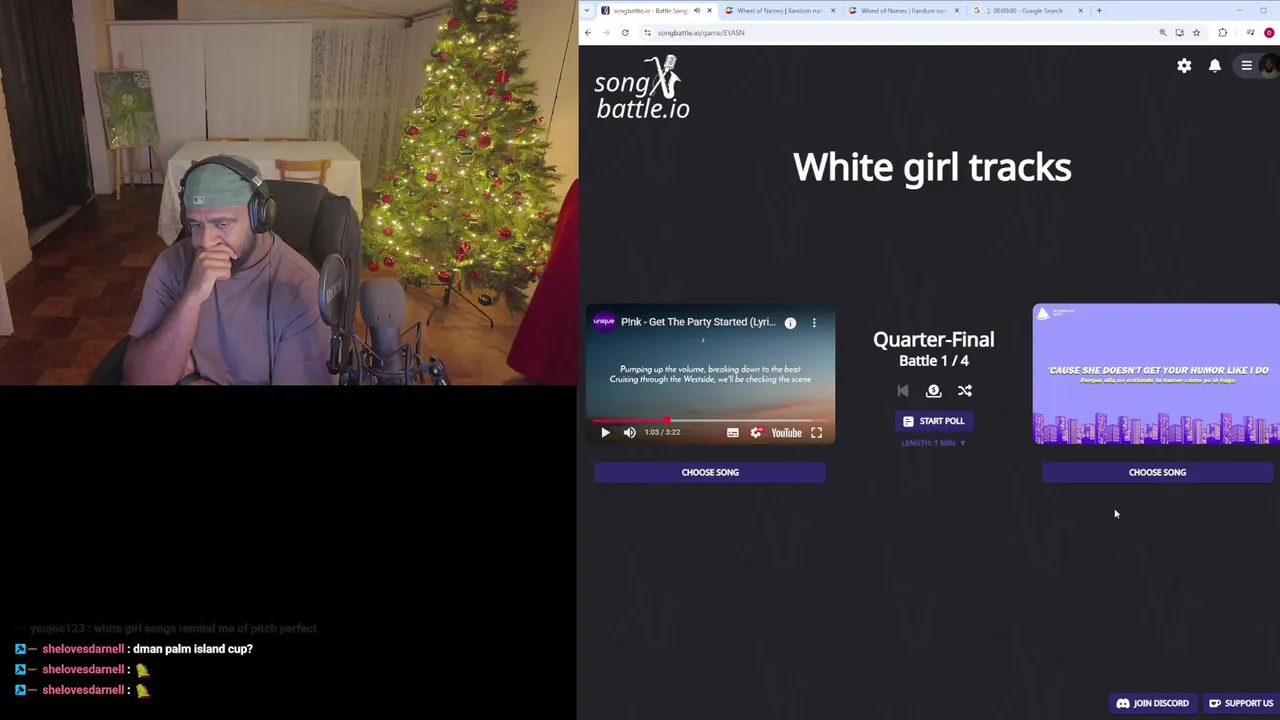Screen dimensions: 1280x720
Task: Open the YouTube player three-dot menu
Action: [814, 322]
